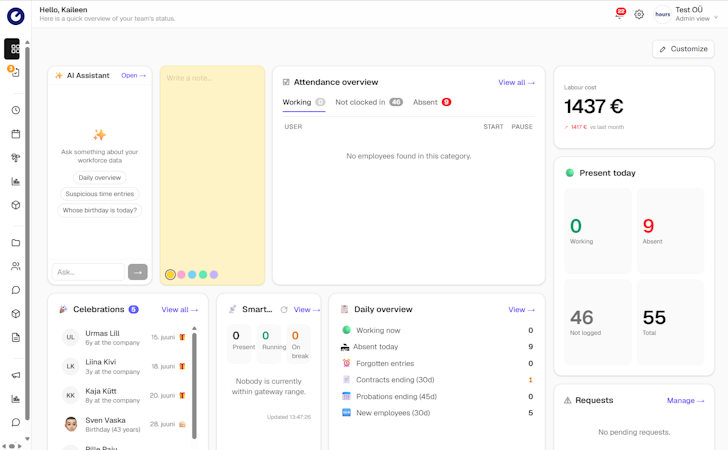
Task: Click the 'Kaja Kütt' celebration row
Action: coord(124,395)
